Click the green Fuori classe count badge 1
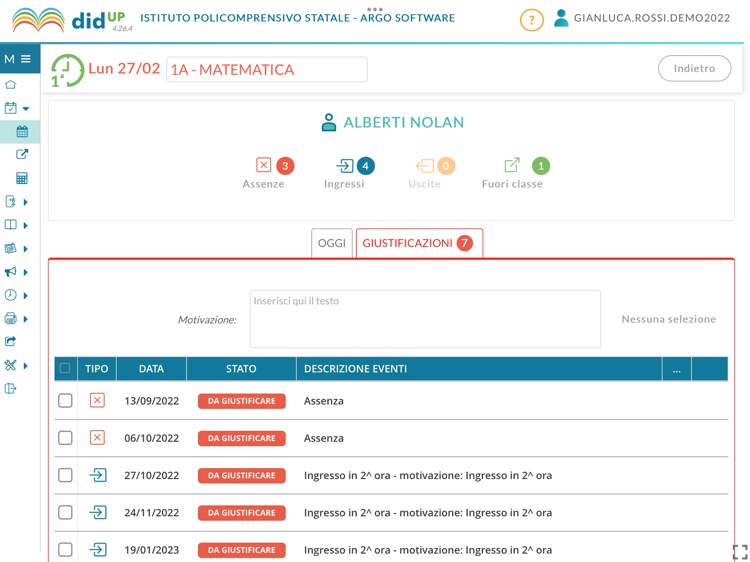The height and width of the screenshot is (562, 750). pos(541,166)
